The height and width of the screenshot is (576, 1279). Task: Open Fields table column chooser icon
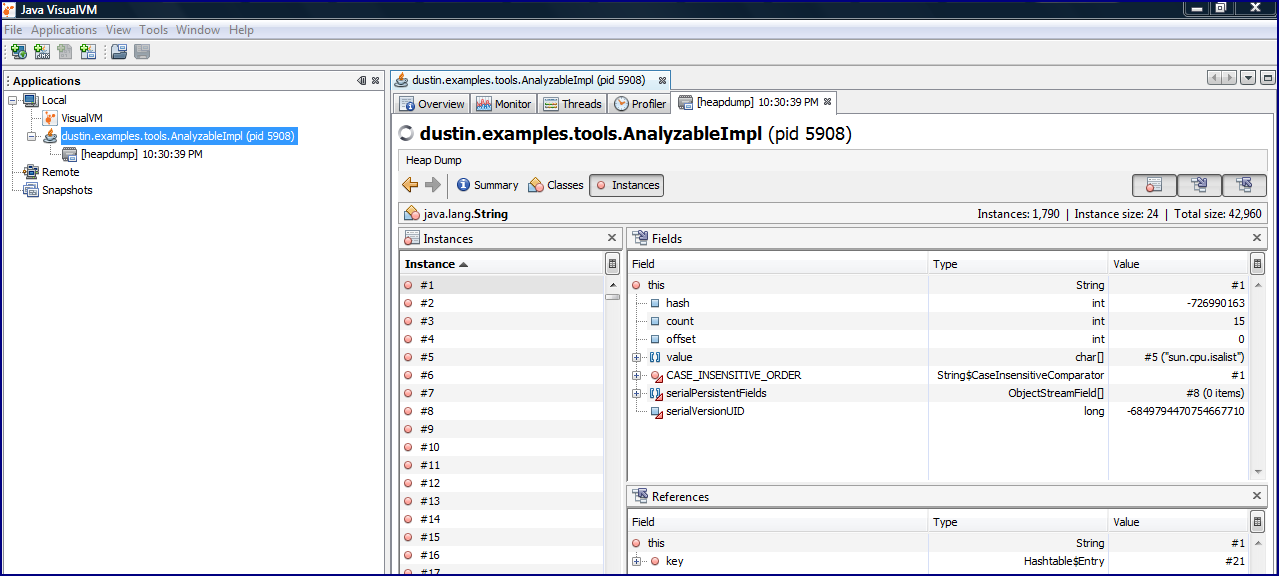point(1258,264)
